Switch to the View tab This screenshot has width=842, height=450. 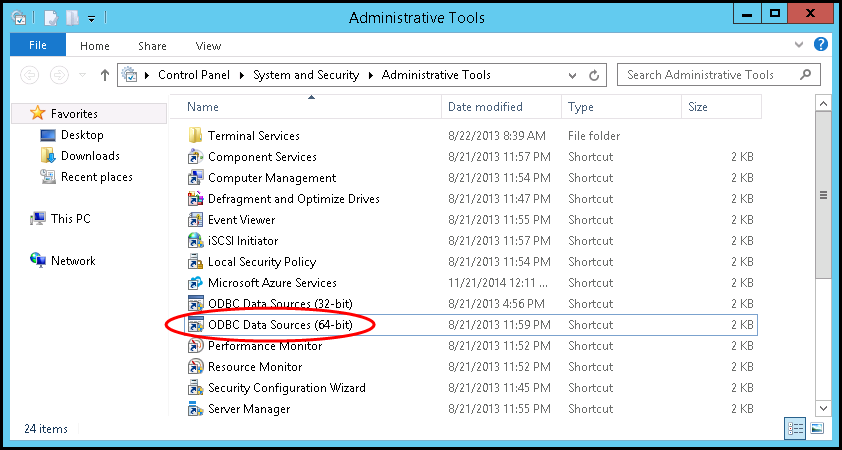coord(208,46)
